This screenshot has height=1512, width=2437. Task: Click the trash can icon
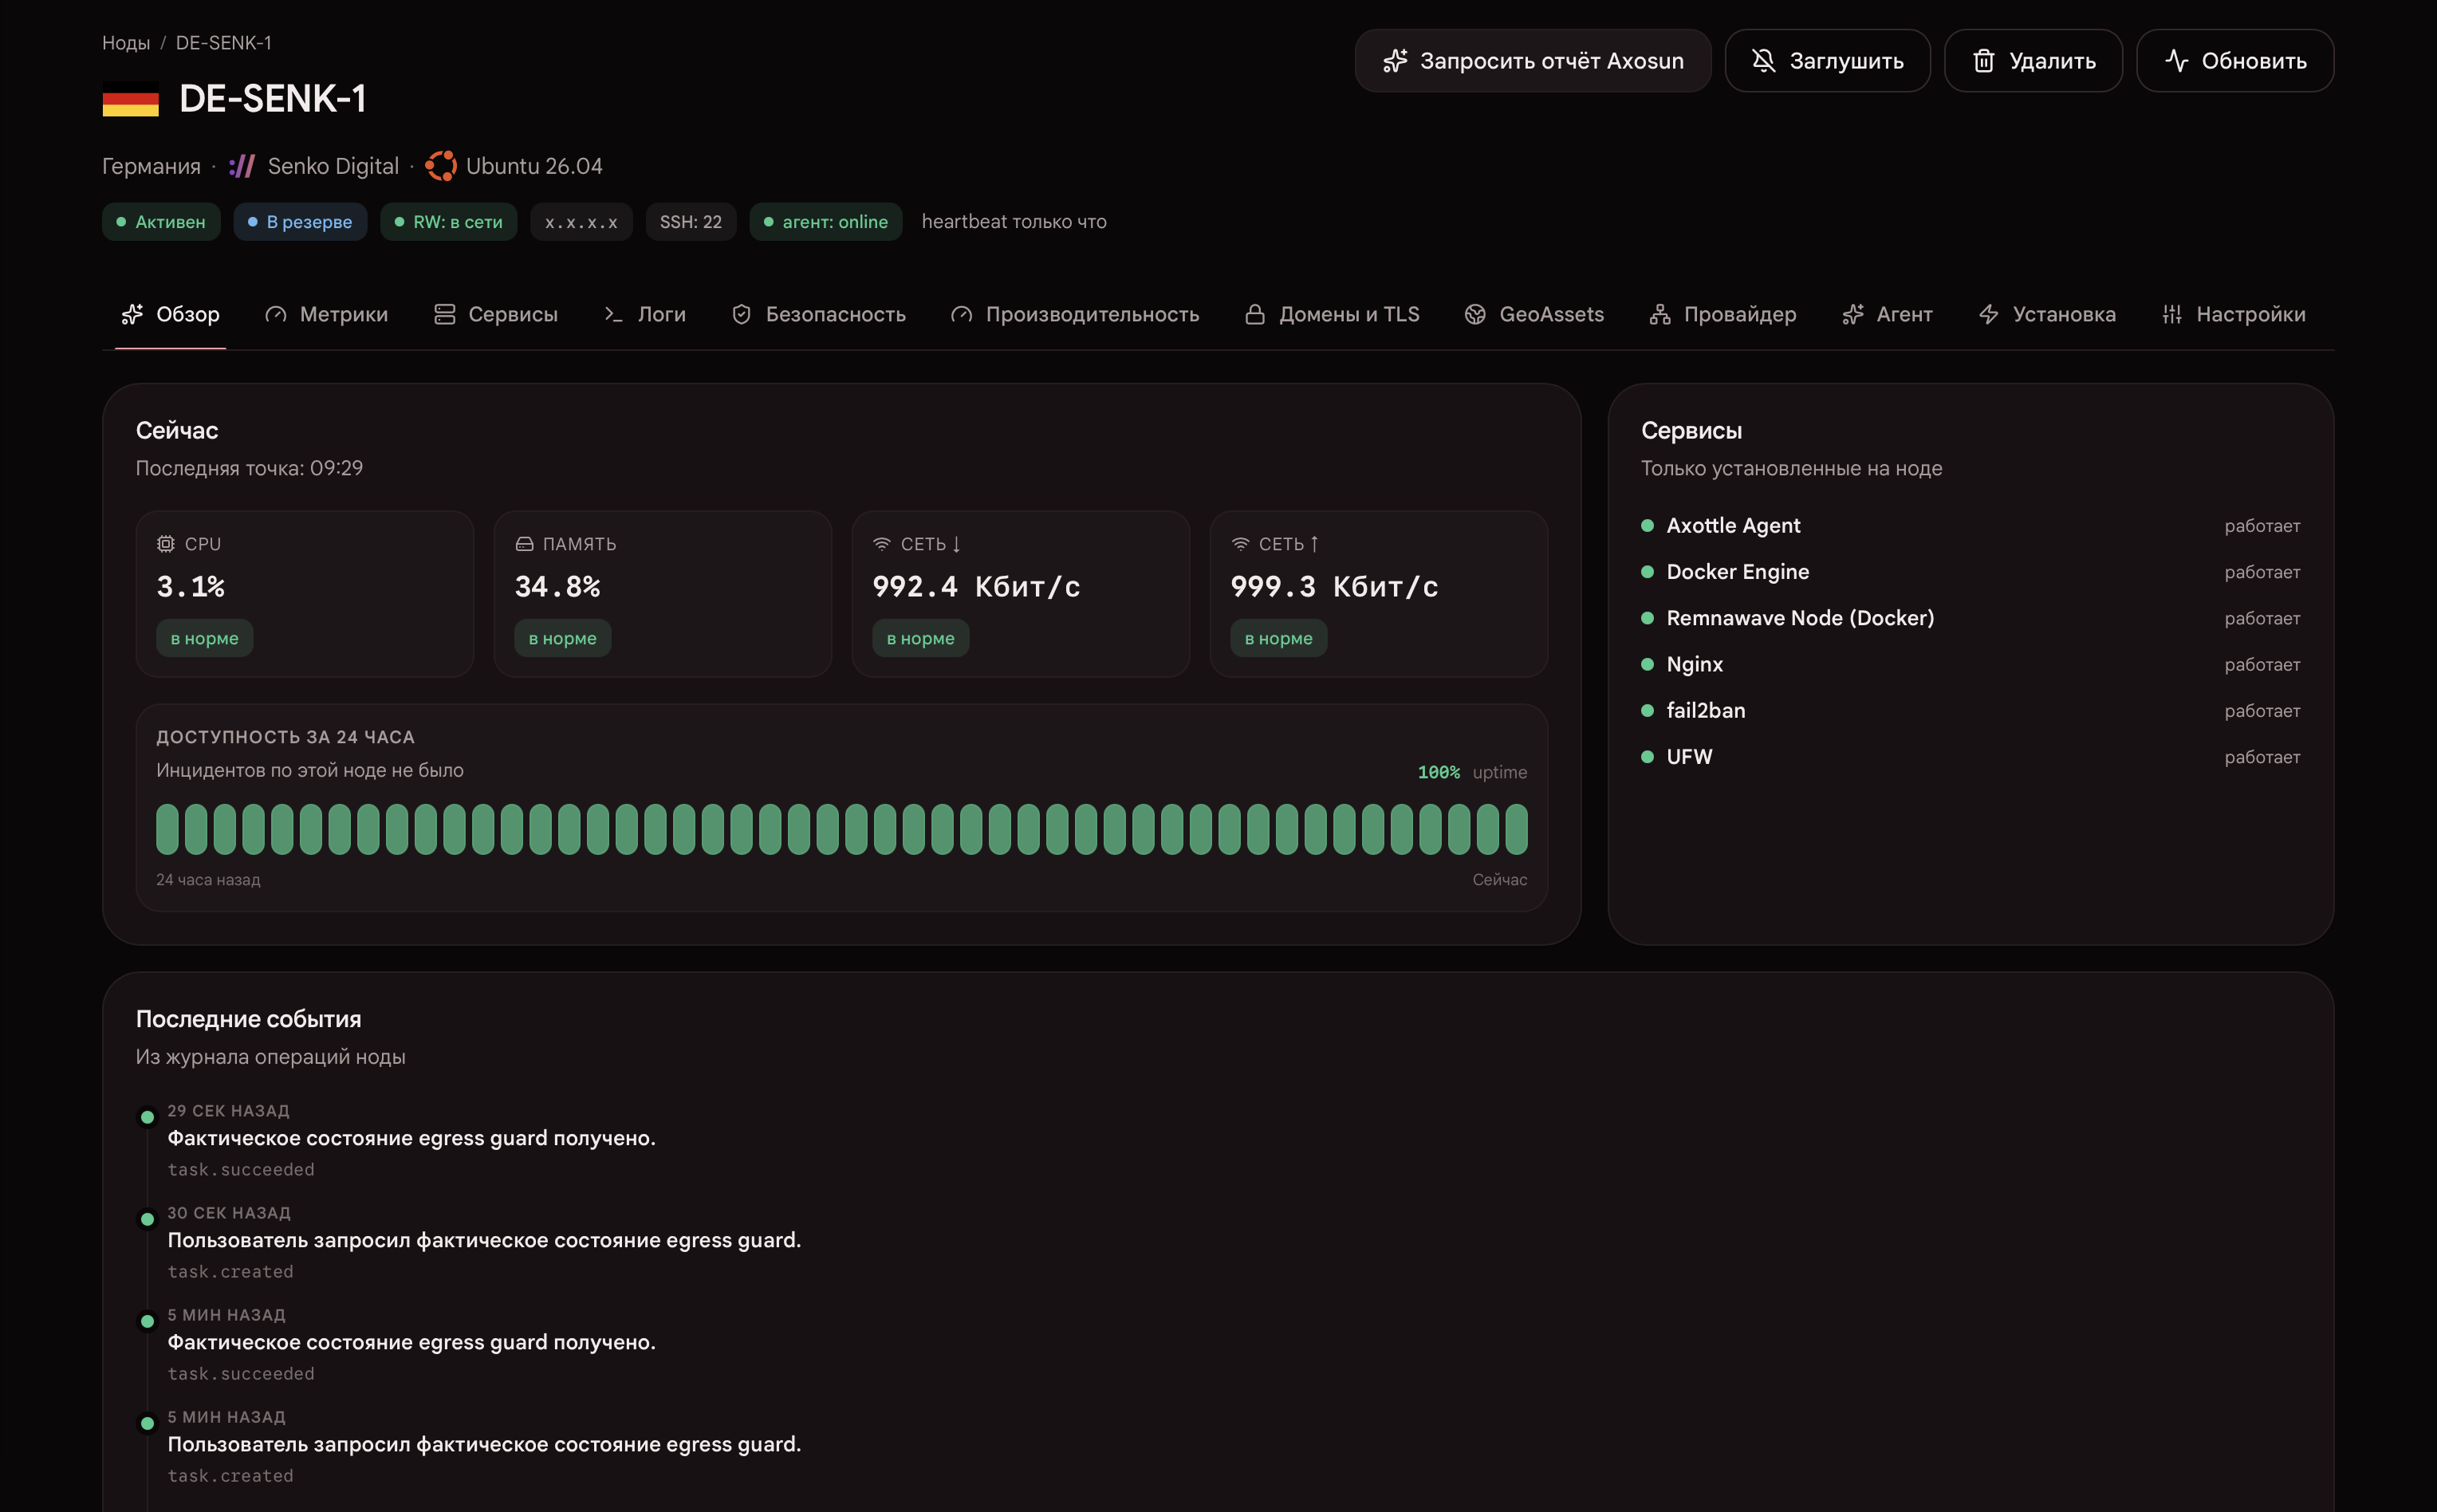click(x=1984, y=61)
